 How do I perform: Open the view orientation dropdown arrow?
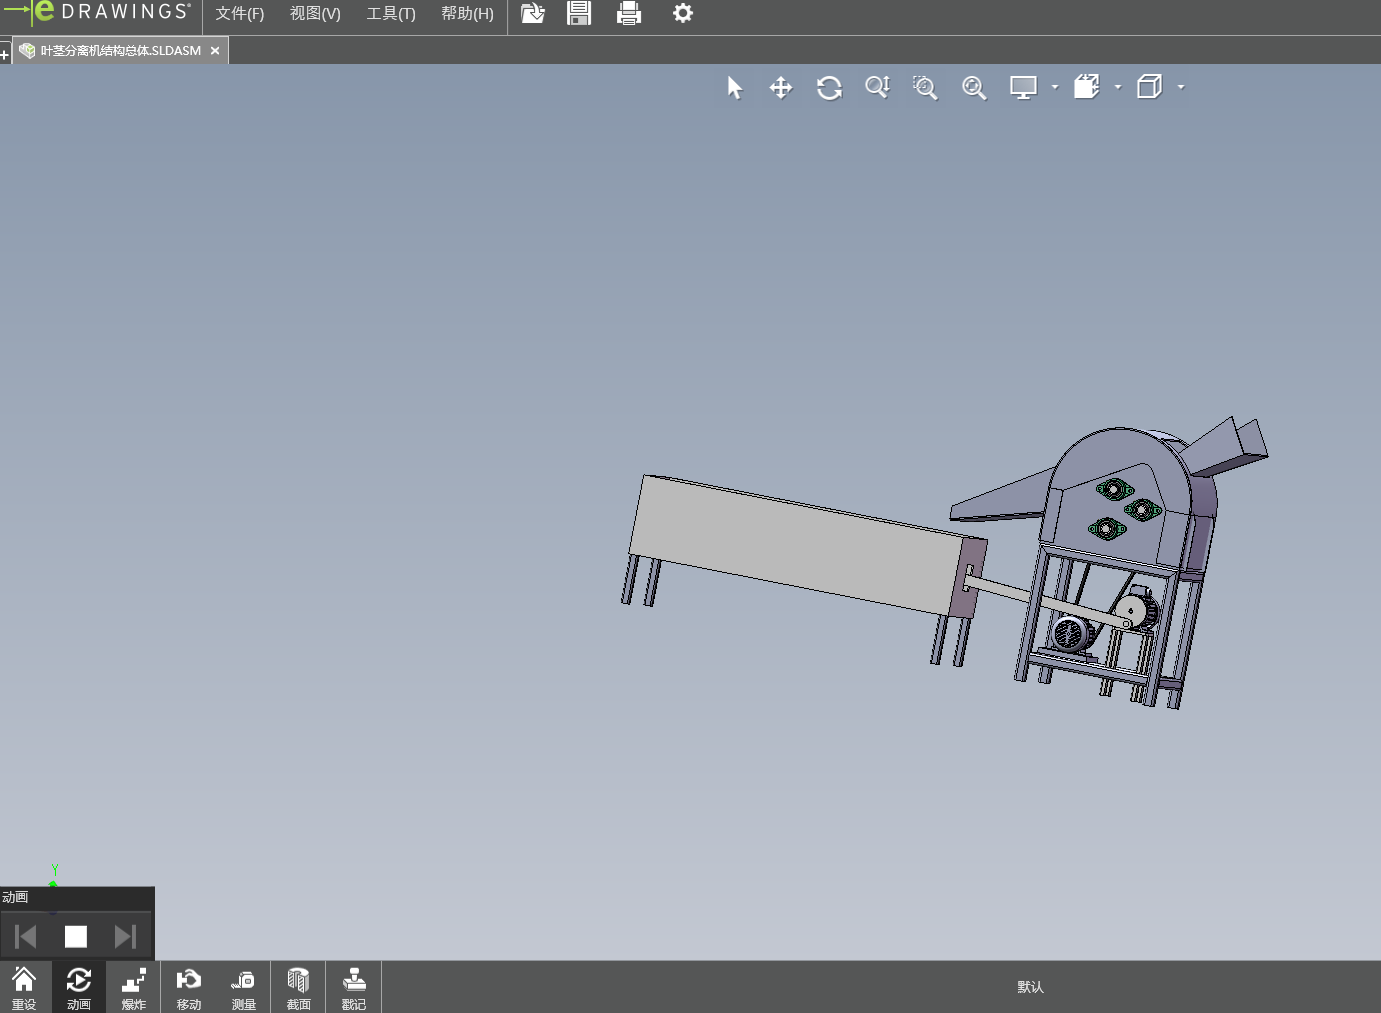tap(1118, 88)
